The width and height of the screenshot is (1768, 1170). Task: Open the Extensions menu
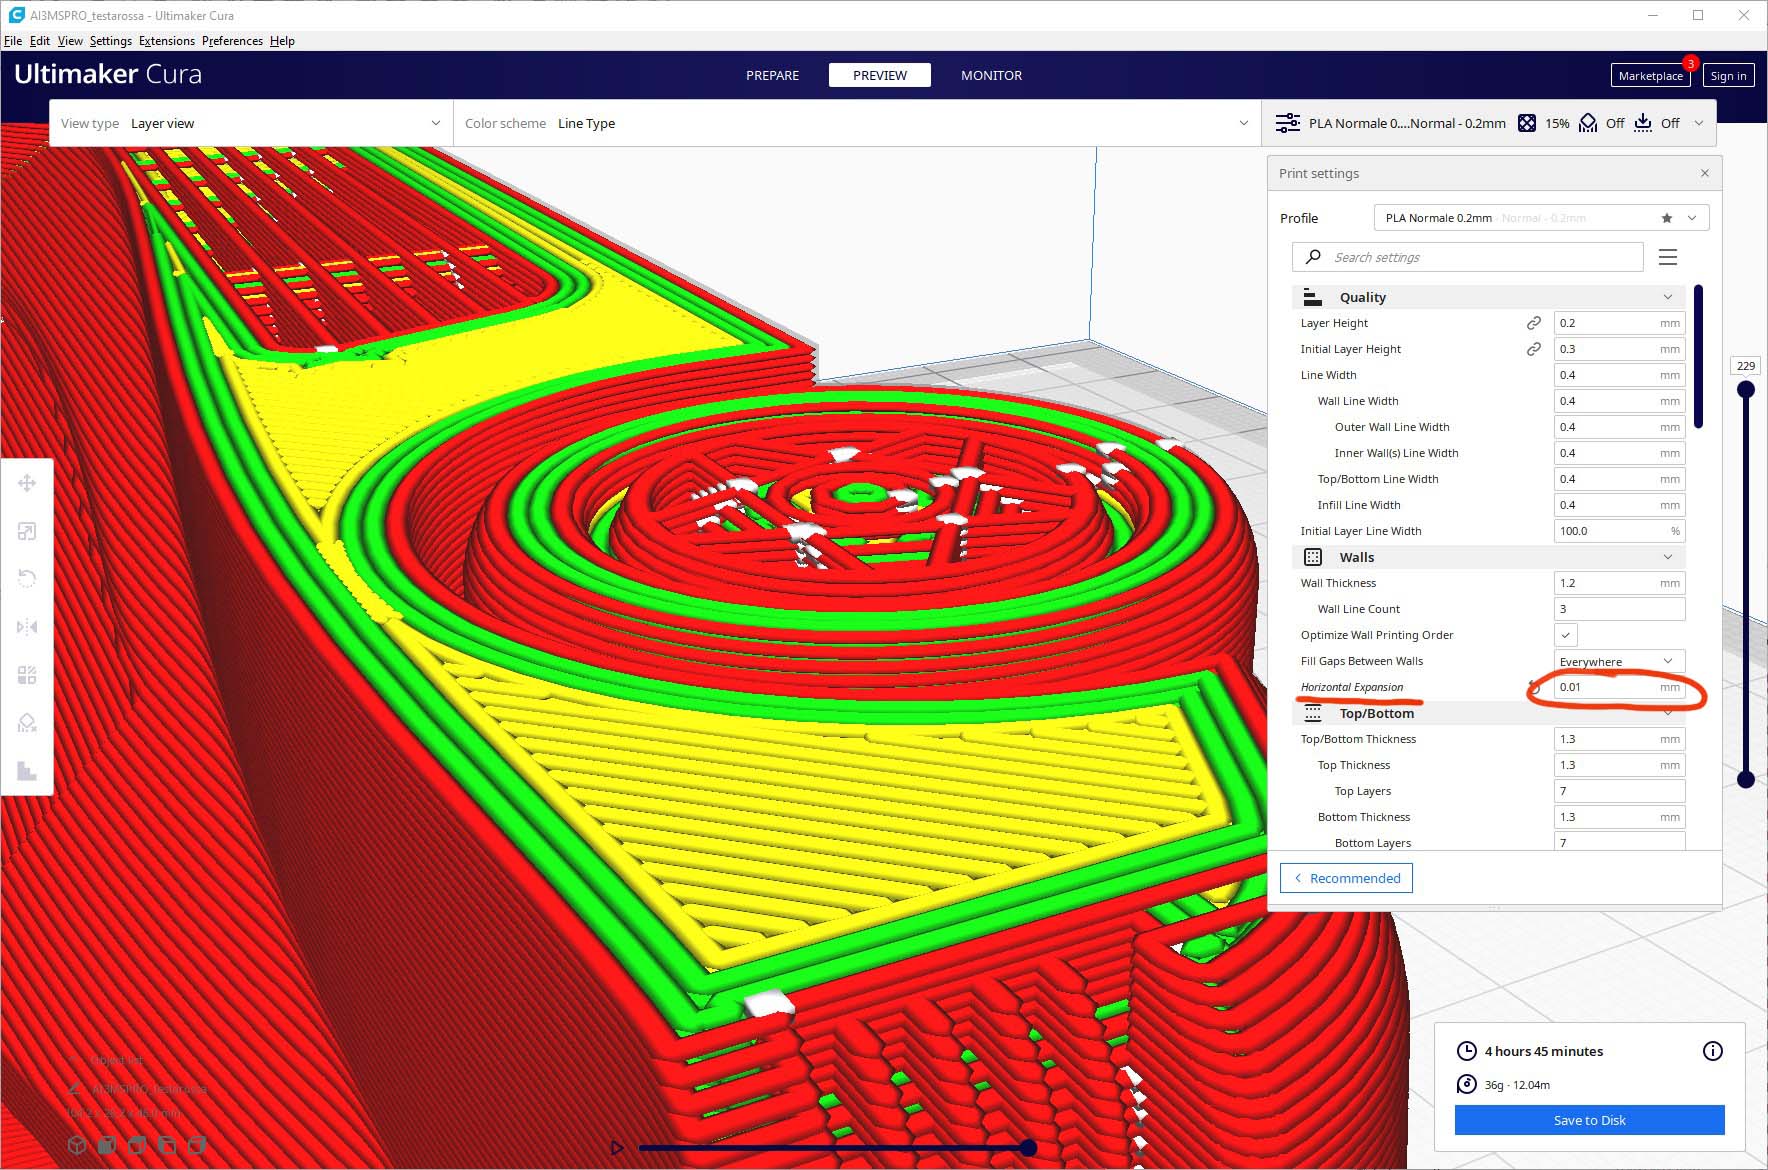(167, 41)
